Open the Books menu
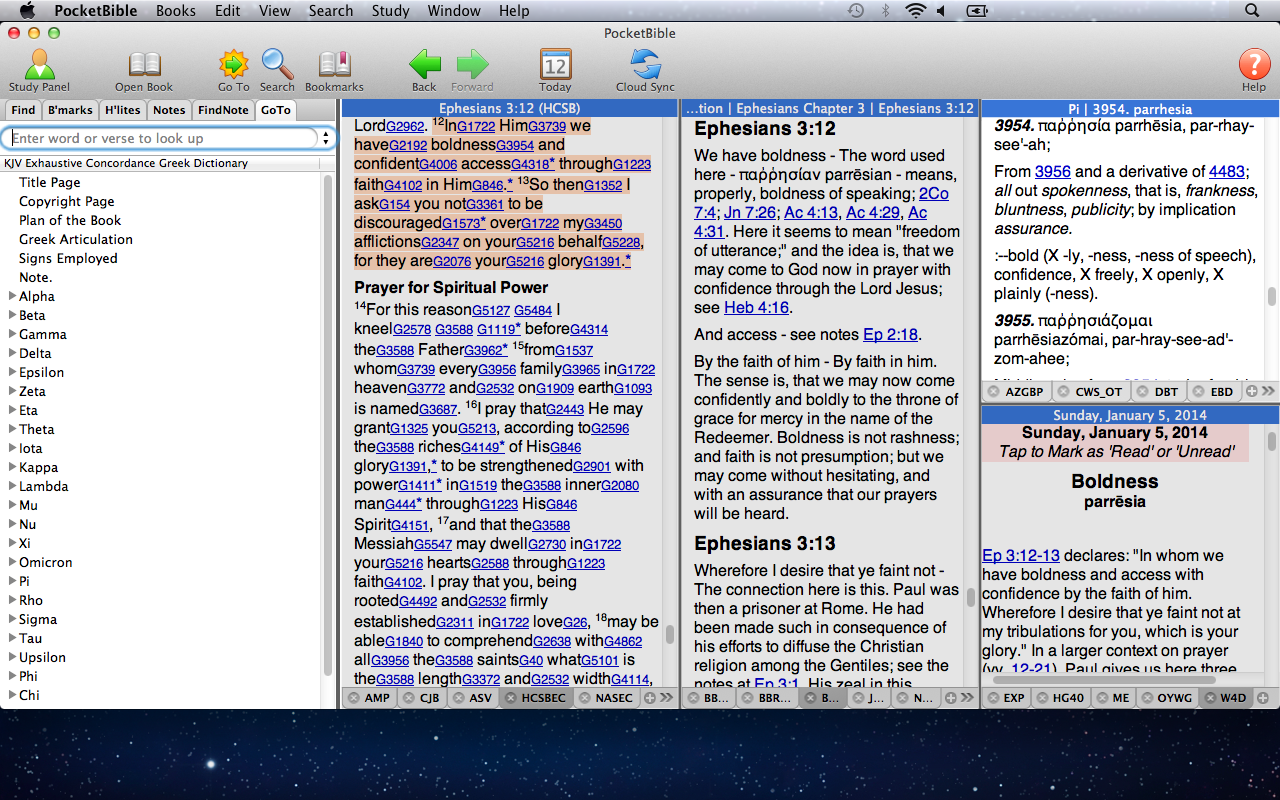1280x800 pixels. 176,11
